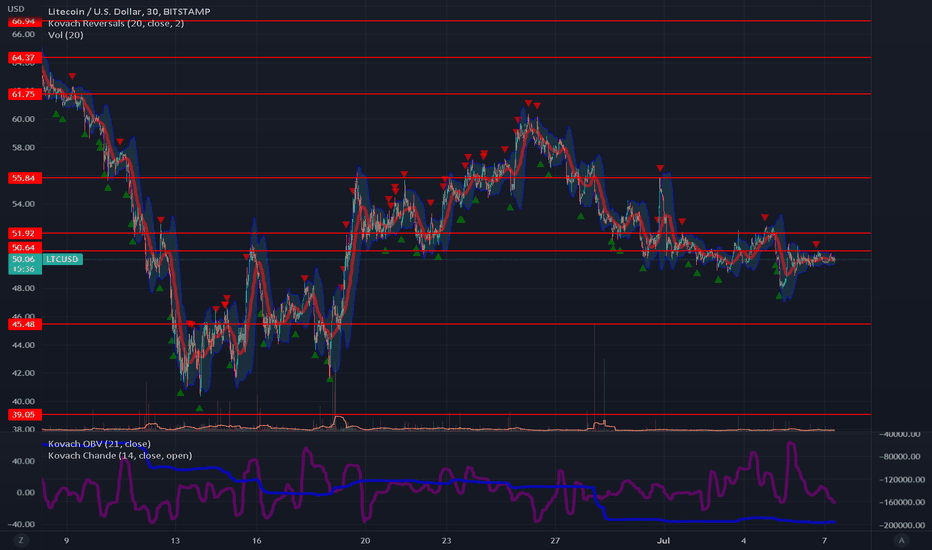Viewport: 932px width, 550px height.
Task: Click the current price 50.06 label
Action: coord(24,259)
